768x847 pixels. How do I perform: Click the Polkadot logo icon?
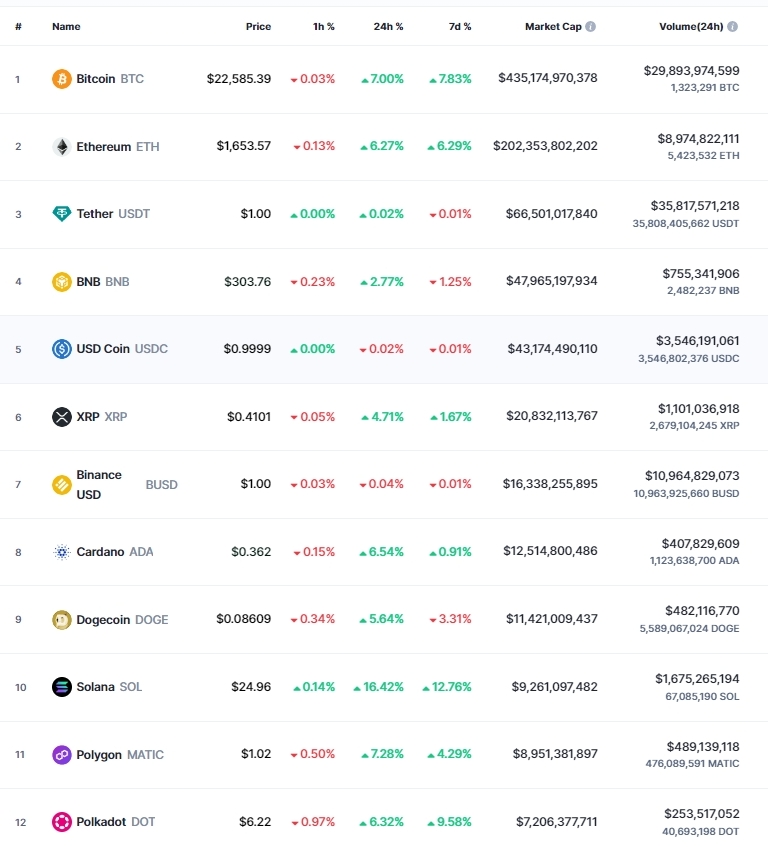tap(62, 822)
